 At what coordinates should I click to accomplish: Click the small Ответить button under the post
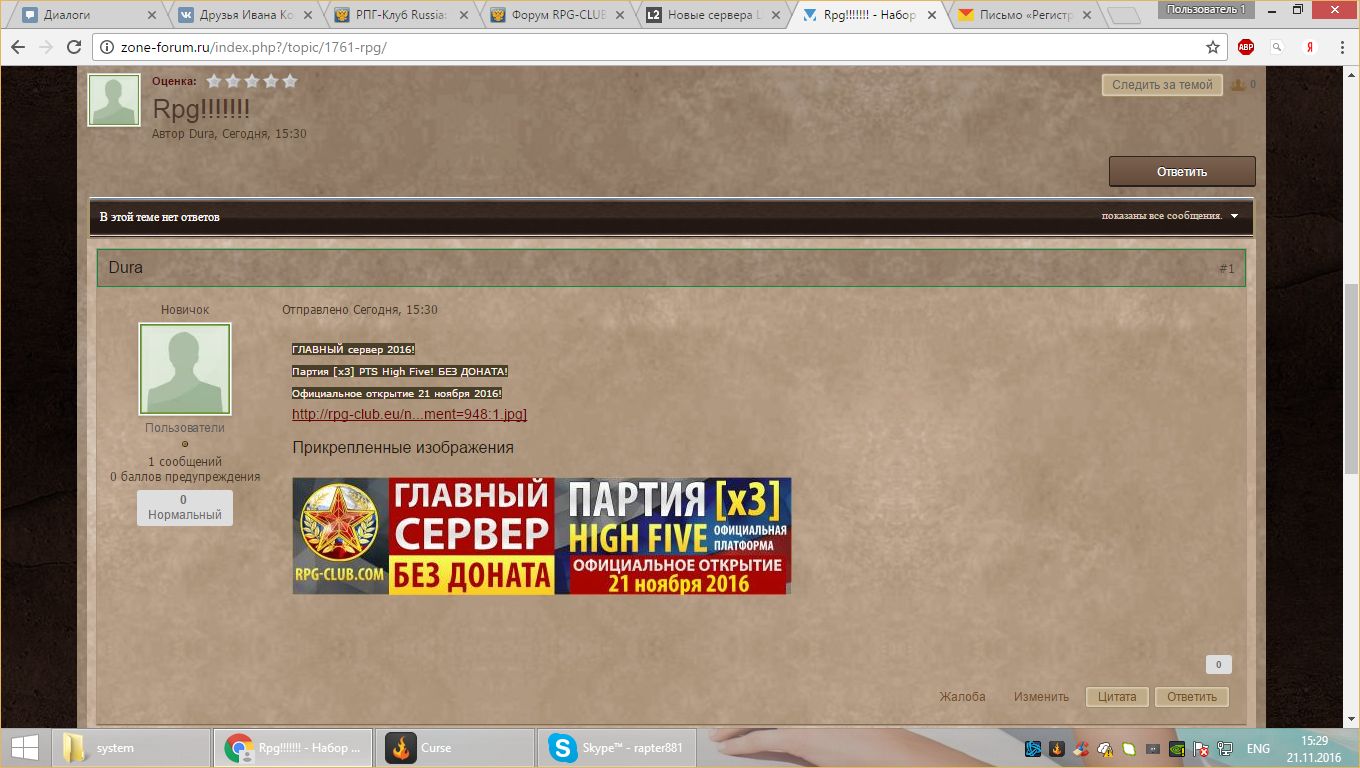point(1192,697)
